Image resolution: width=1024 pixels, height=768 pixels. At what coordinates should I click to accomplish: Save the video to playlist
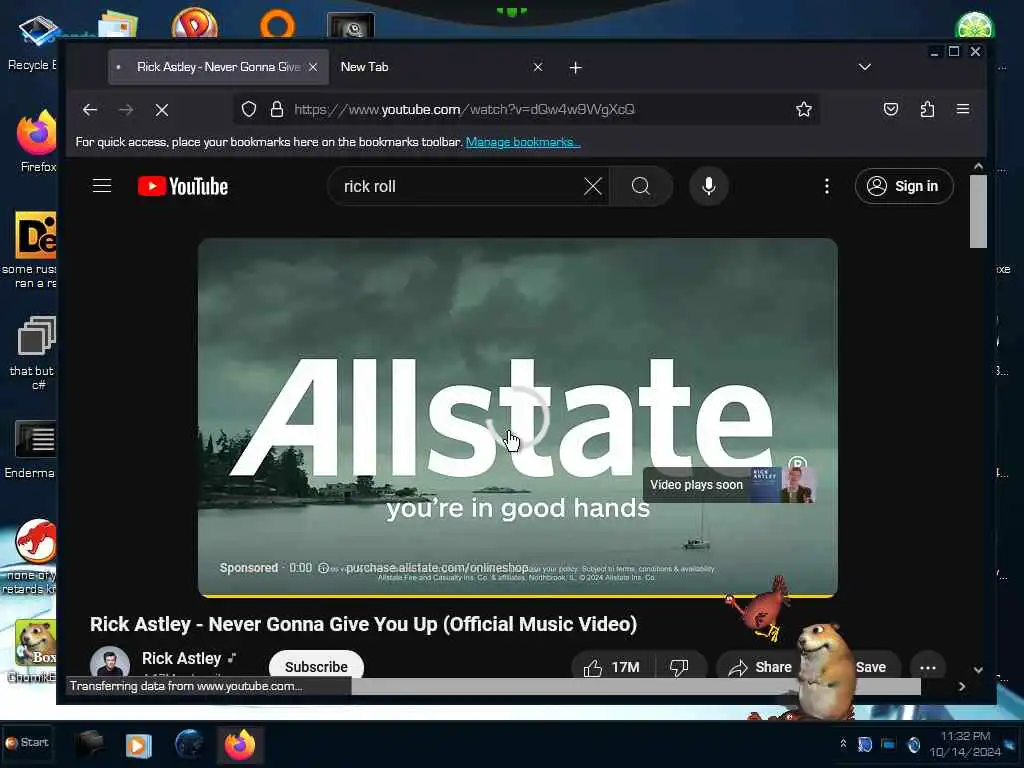click(871, 667)
